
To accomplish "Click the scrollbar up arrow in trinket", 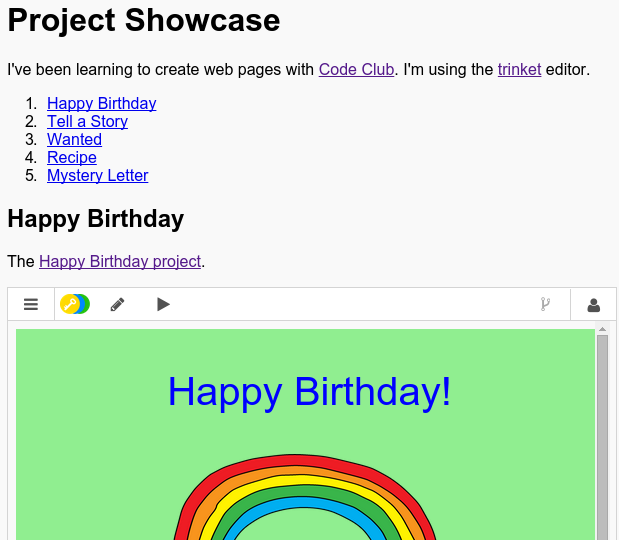I will coord(602,329).
